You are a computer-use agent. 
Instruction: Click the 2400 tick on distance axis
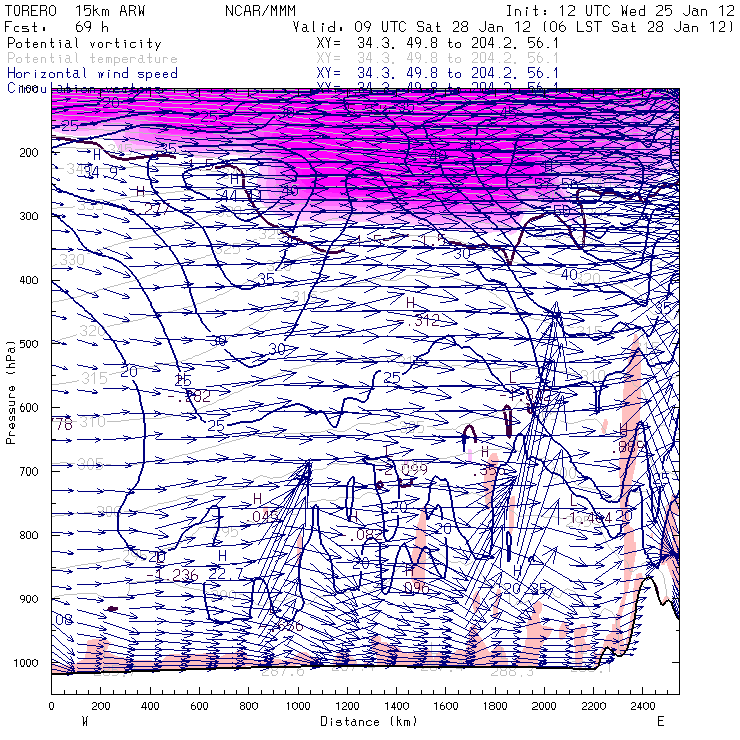point(643,706)
